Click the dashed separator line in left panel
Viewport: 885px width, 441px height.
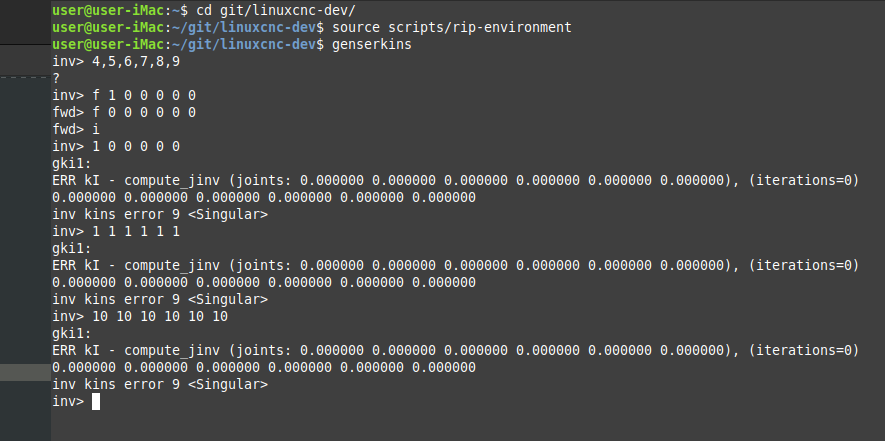(25, 77)
